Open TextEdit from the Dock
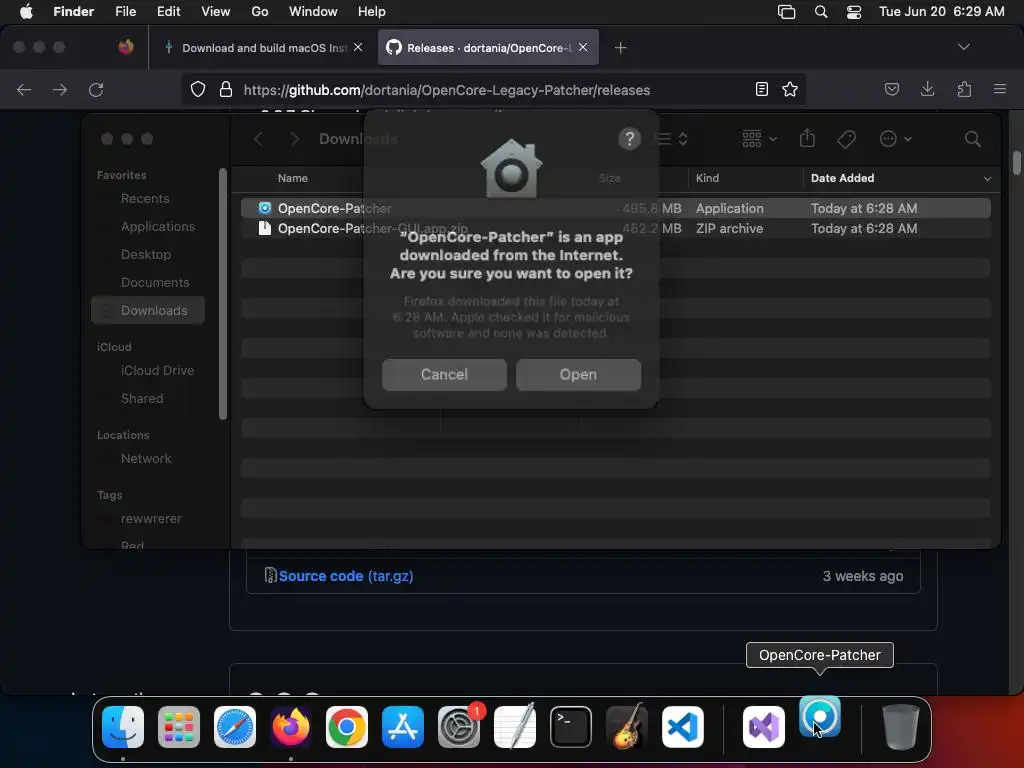 point(515,727)
